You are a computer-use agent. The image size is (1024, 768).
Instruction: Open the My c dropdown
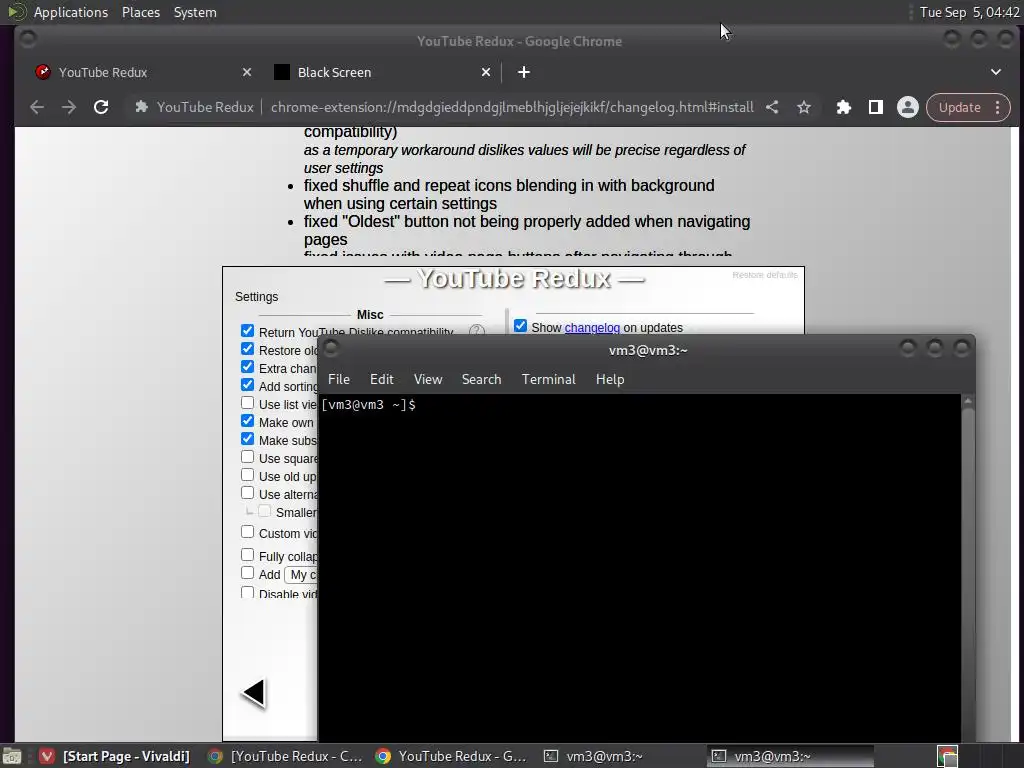(x=301, y=575)
